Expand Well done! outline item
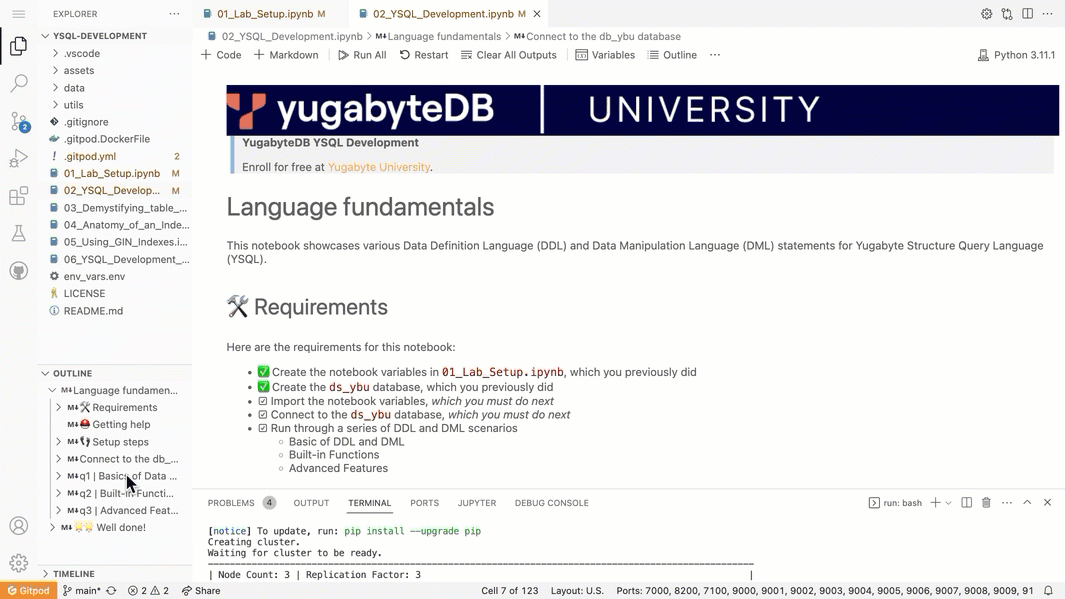The width and height of the screenshot is (1065, 599). pos(52,527)
